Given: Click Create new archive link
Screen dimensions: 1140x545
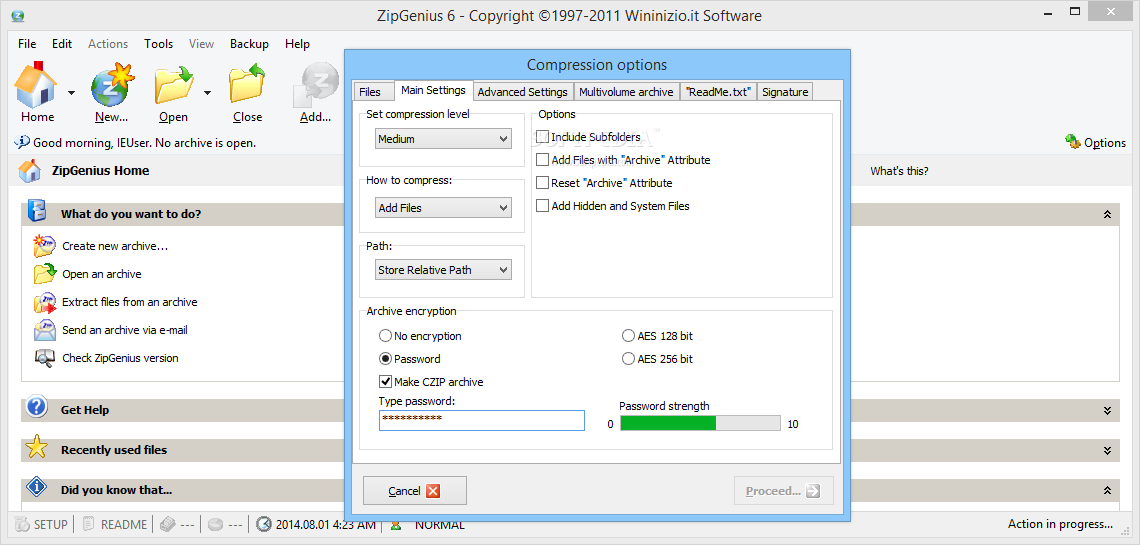Looking at the screenshot, I should point(116,246).
